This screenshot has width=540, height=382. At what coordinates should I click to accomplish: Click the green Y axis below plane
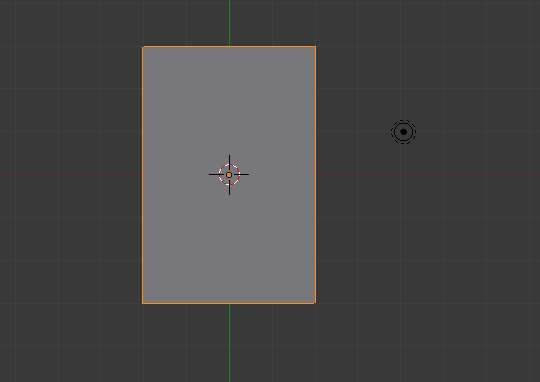click(229, 343)
